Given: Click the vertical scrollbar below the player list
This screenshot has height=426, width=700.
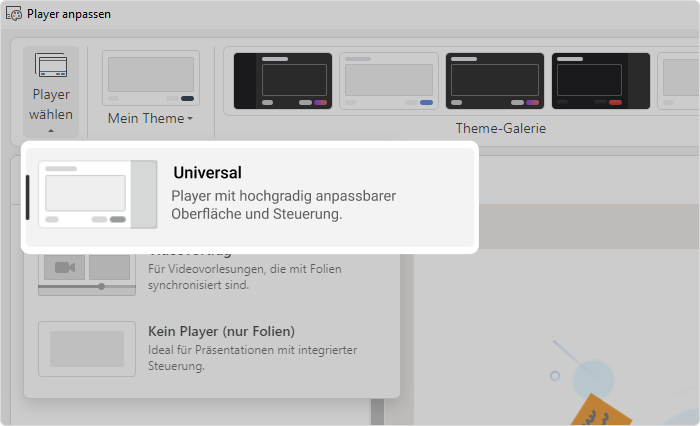Looking at the screenshot, I should point(377,412).
